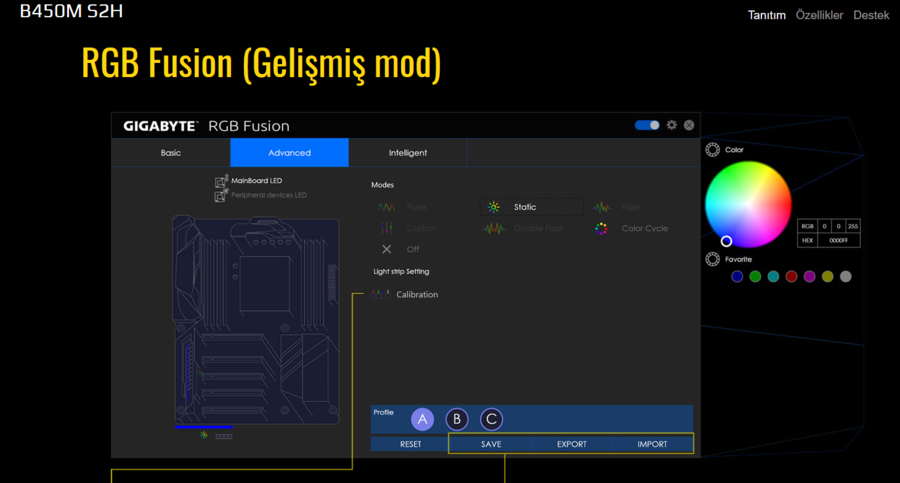This screenshot has height=483, width=900.
Task: Click the RESET button
Action: (410, 444)
